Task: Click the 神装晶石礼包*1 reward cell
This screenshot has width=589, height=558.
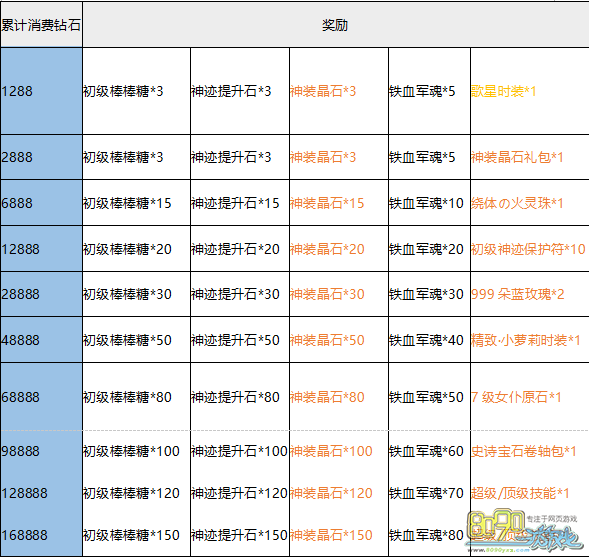Action: coord(530,157)
